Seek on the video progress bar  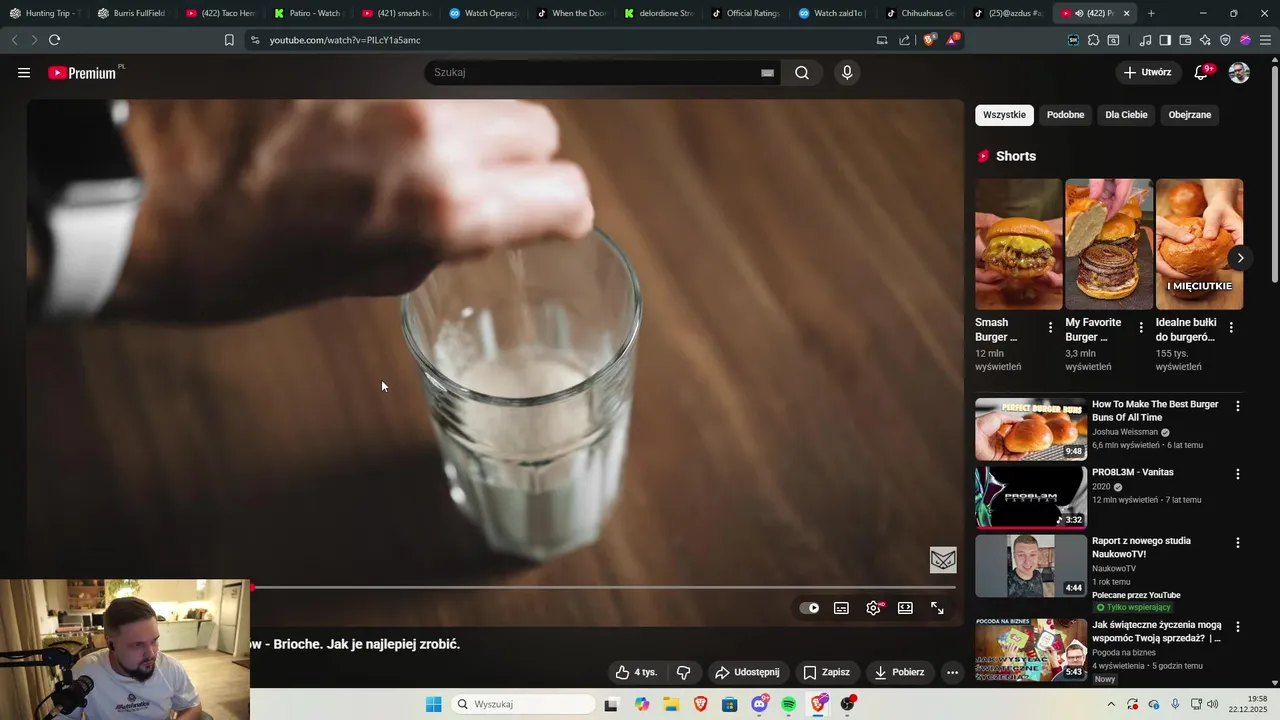pyautogui.click(x=603, y=587)
